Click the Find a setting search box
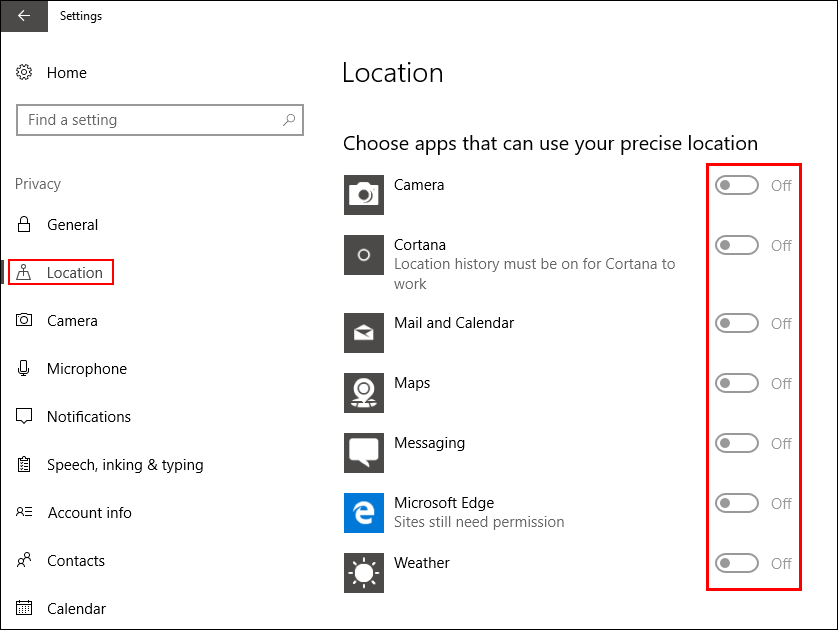The width and height of the screenshot is (838, 630). click(x=160, y=120)
